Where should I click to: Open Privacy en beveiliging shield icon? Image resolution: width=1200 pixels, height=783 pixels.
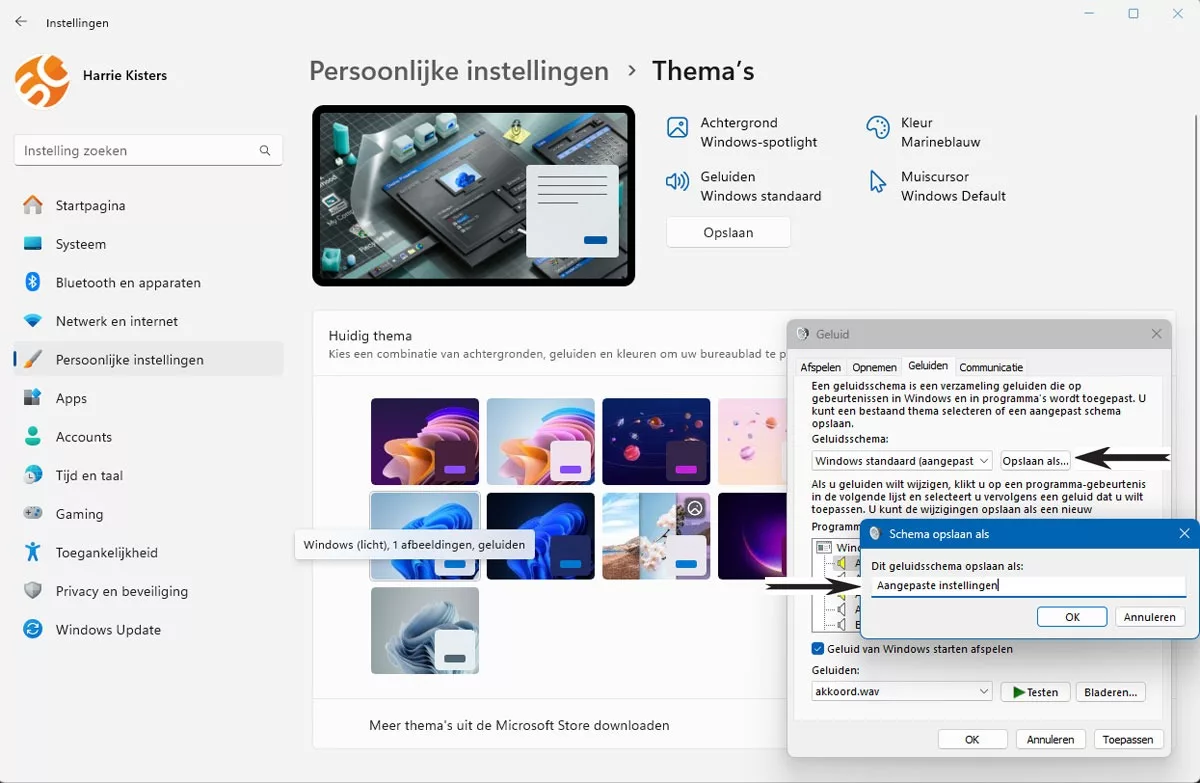point(33,590)
